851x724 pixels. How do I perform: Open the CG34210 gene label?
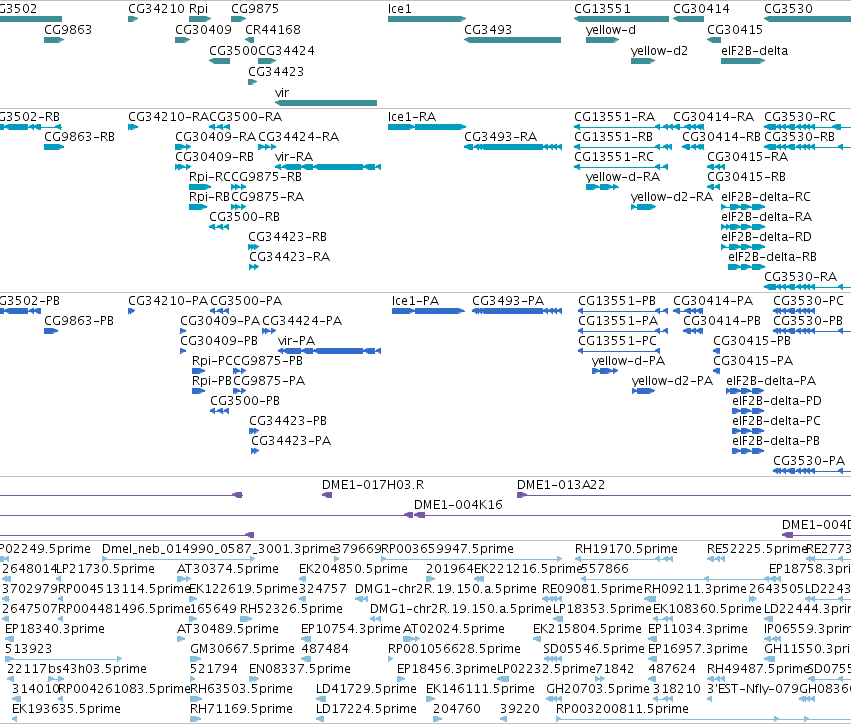156,9
